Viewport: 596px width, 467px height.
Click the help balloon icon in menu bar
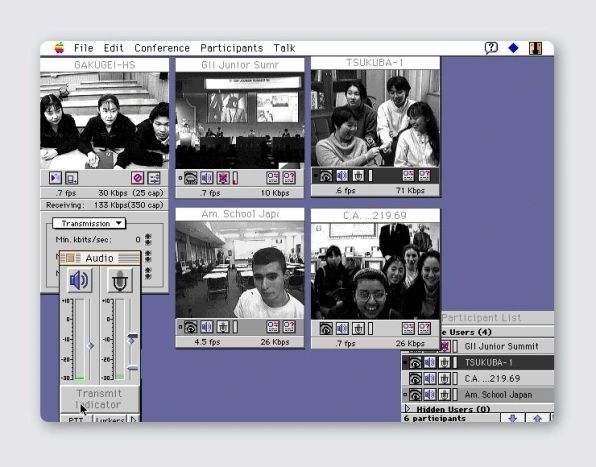click(x=491, y=48)
